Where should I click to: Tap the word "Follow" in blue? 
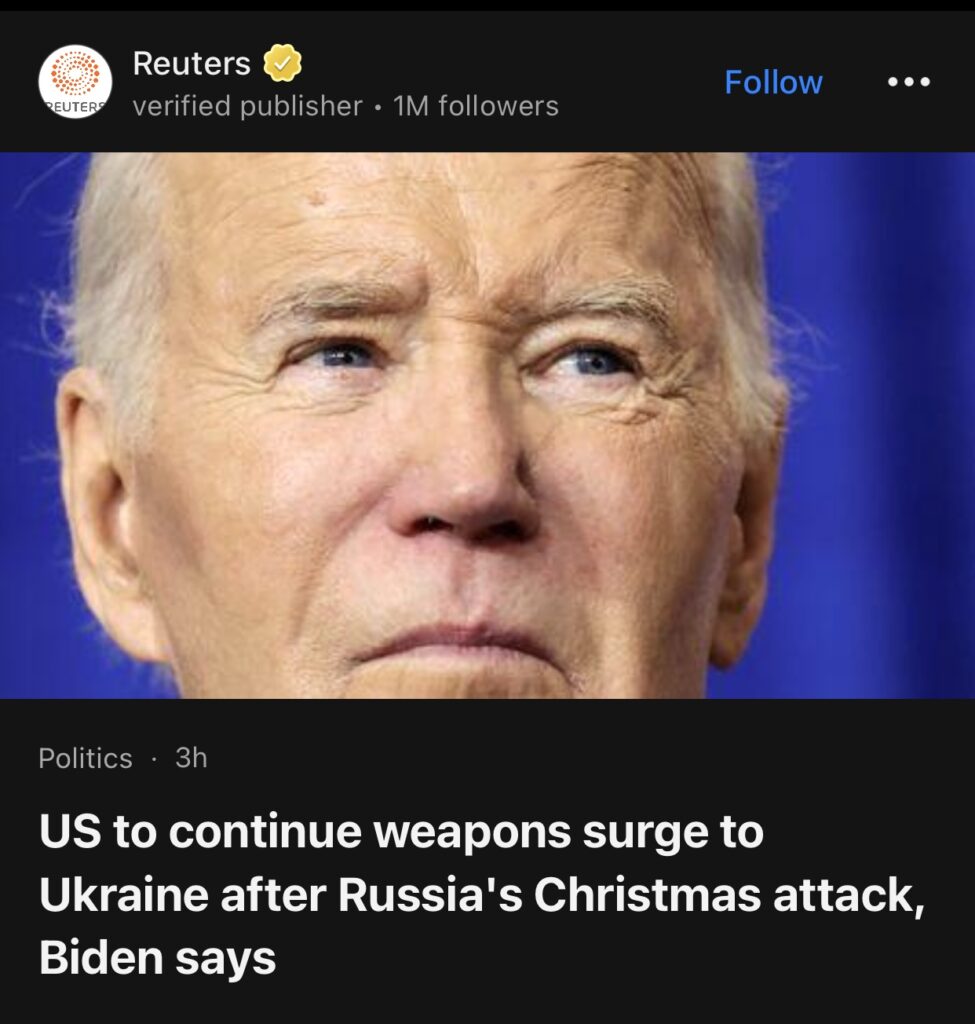point(773,82)
